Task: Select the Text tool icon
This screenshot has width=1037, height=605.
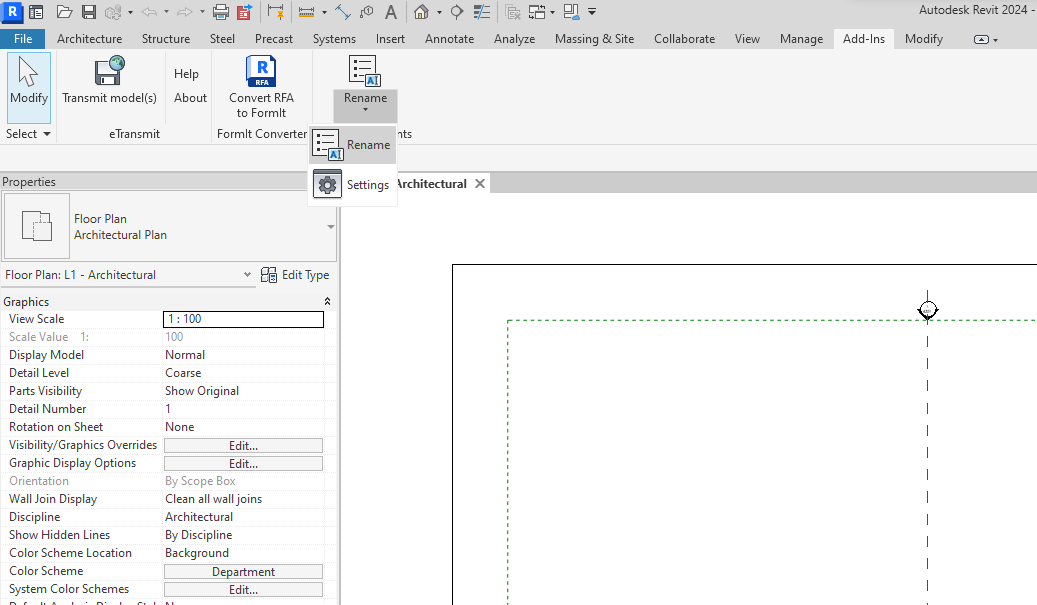Action: [391, 12]
